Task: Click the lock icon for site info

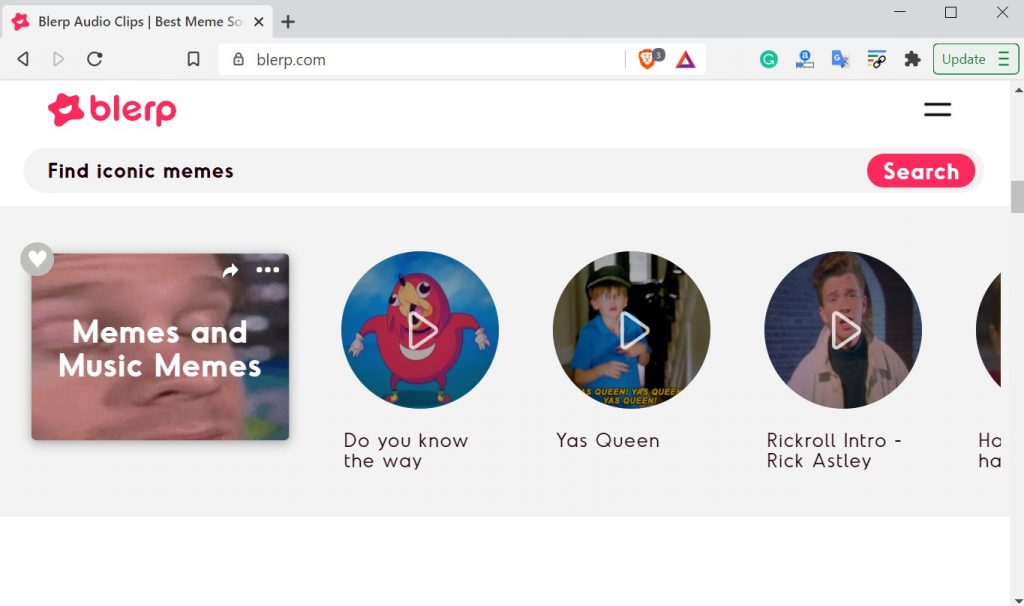Action: point(238,59)
